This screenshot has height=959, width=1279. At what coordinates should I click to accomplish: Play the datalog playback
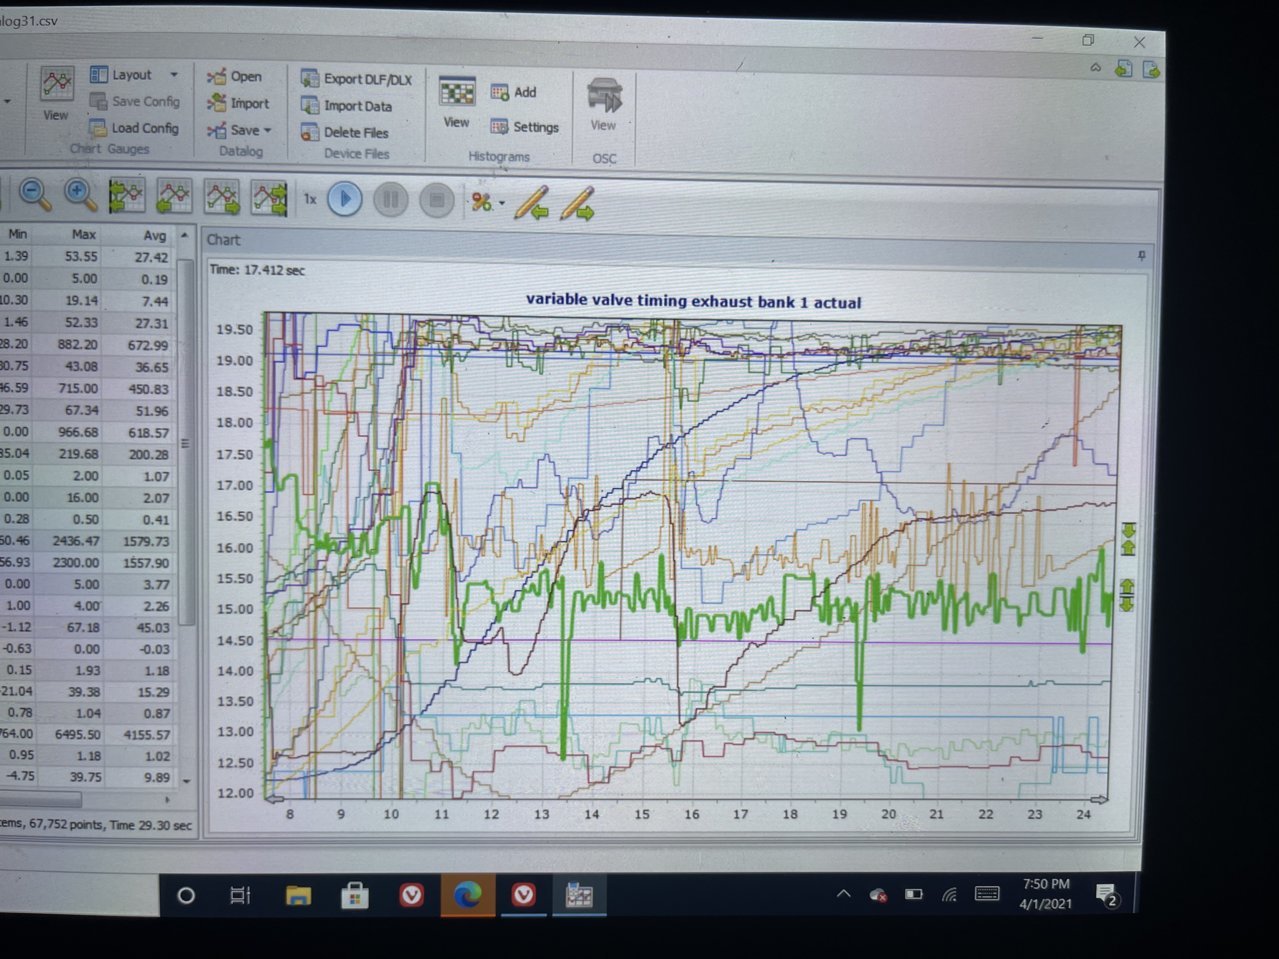(x=345, y=199)
